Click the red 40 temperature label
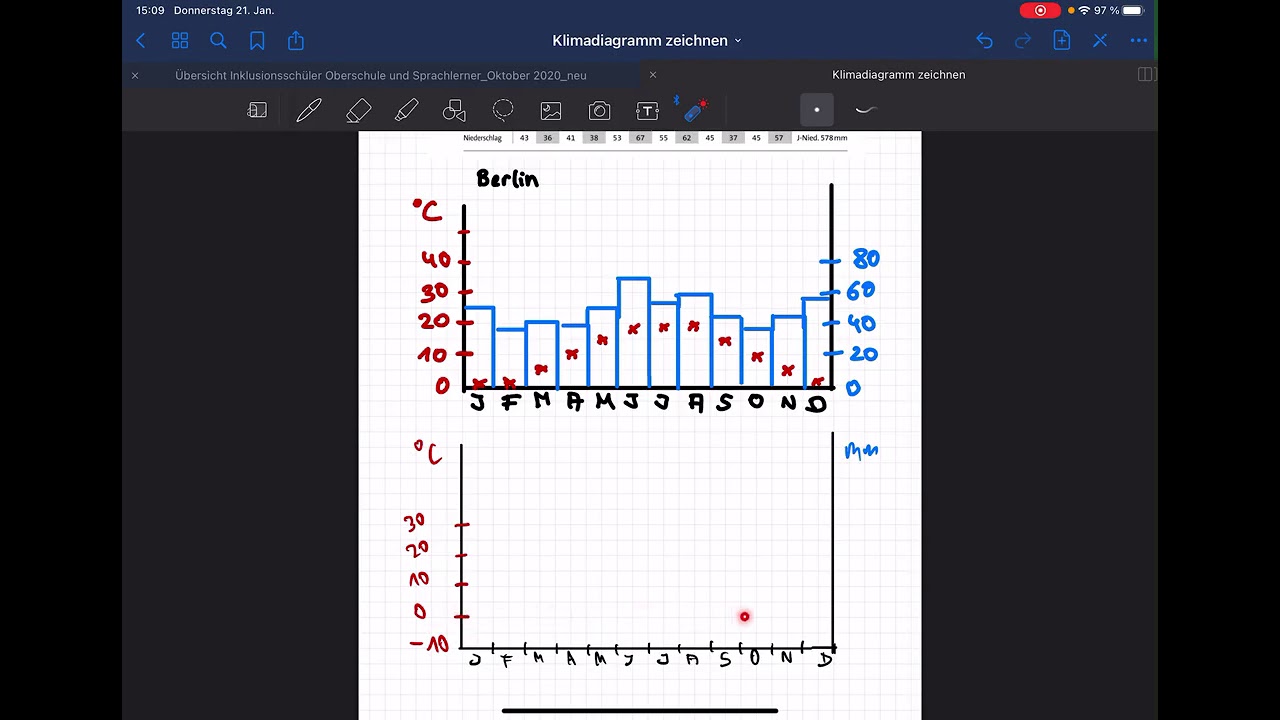The height and width of the screenshot is (720, 1280). (x=436, y=259)
